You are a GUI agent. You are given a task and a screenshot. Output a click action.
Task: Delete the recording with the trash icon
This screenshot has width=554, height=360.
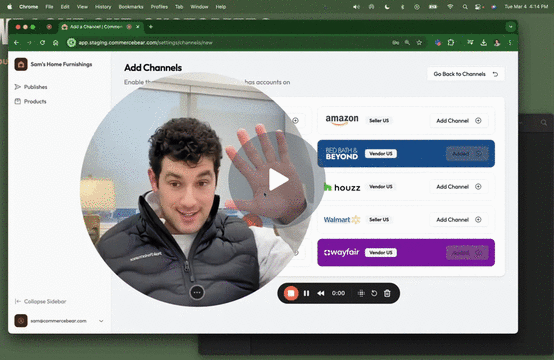pos(387,293)
